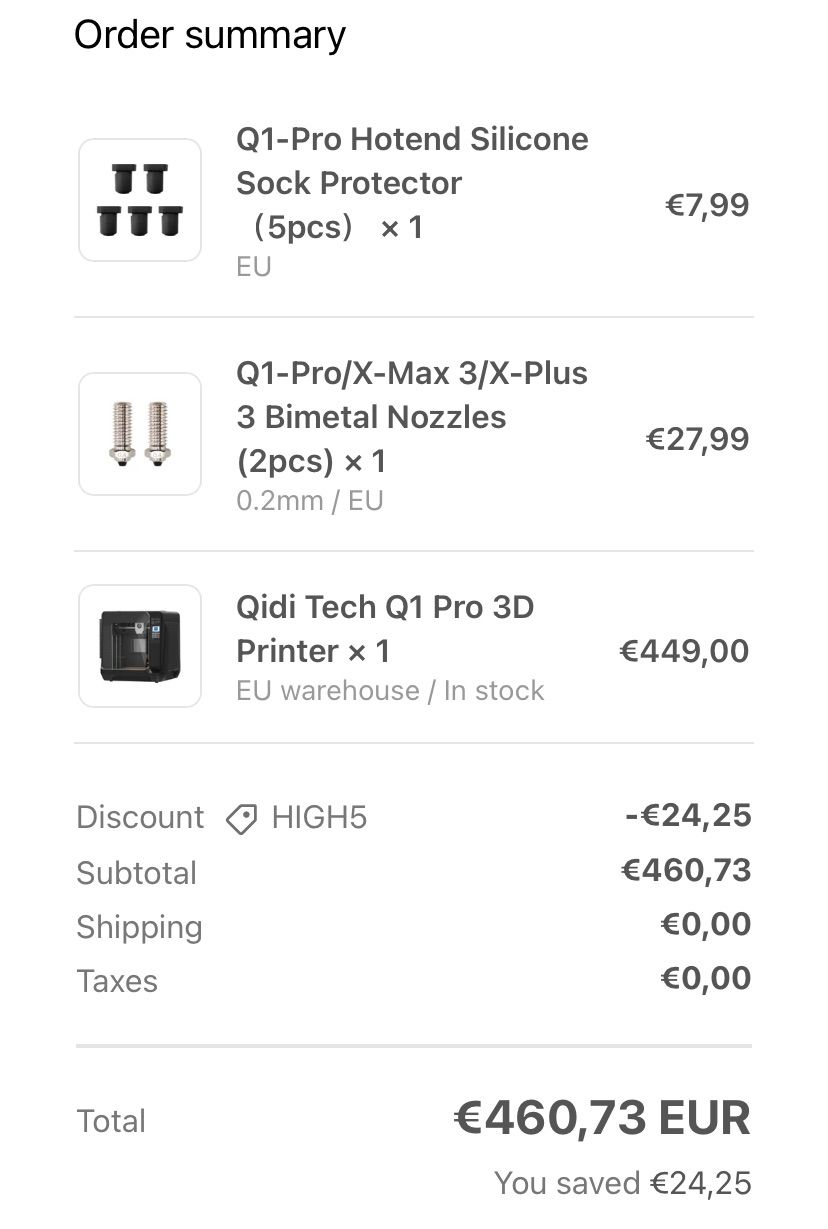Click the total €460,73 EUR amount
Viewport: 828px width, 1229px height.
pos(602,1118)
